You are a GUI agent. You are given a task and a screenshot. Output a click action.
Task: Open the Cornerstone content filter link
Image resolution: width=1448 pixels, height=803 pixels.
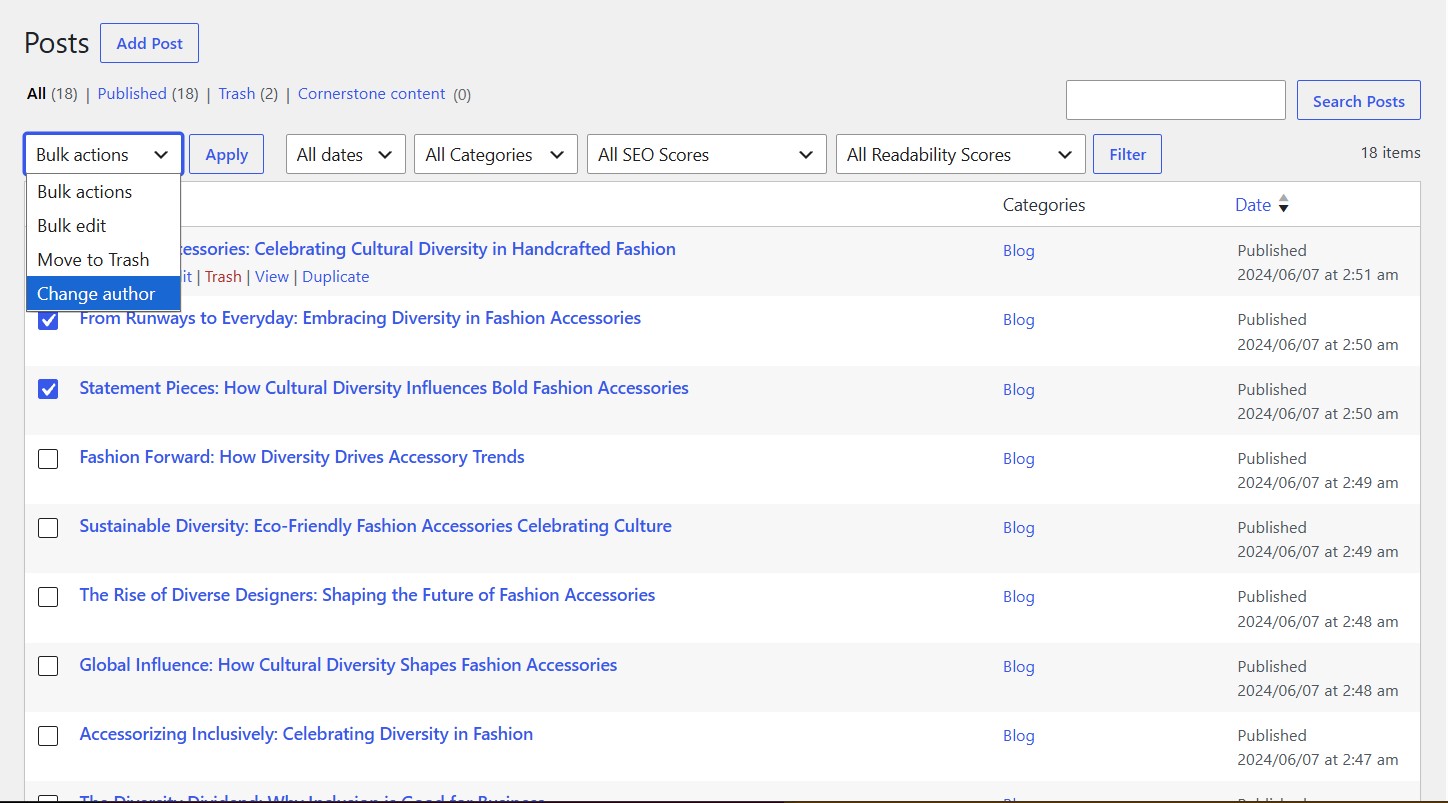[x=372, y=93]
